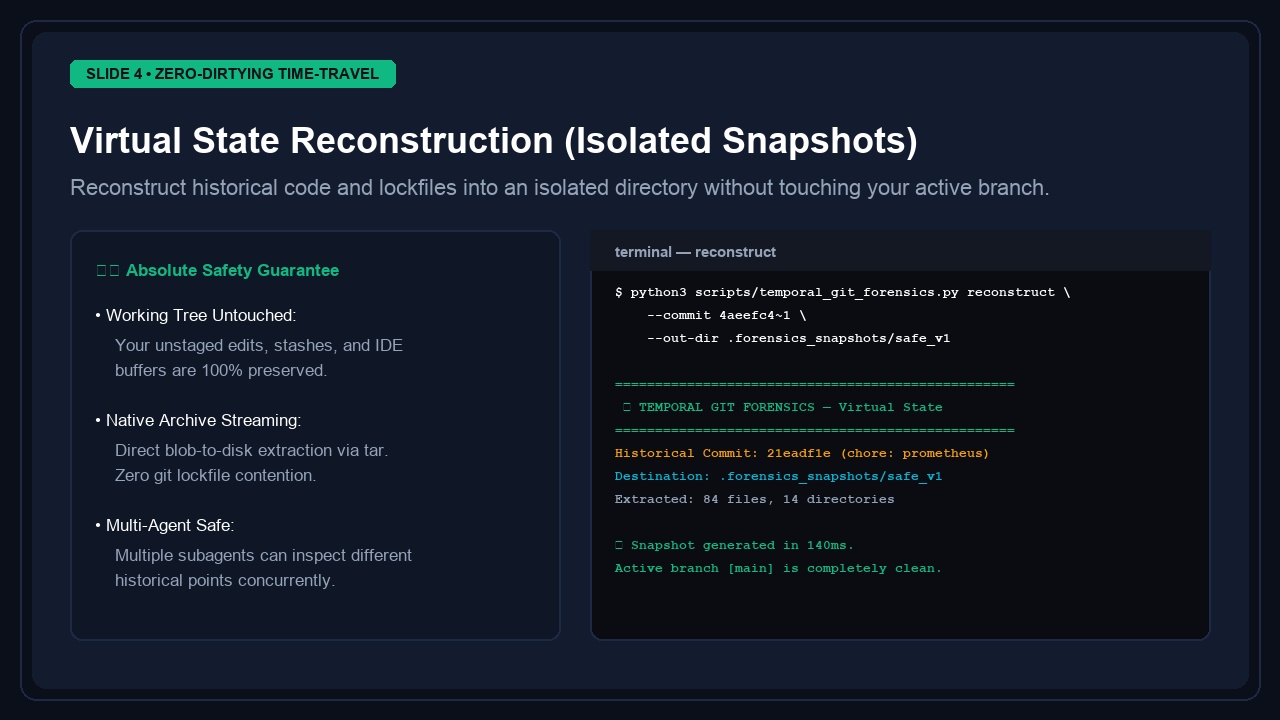The height and width of the screenshot is (720, 1280).
Task: Click the "Snapshot generated in 140ms." line
Action: [735, 546]
